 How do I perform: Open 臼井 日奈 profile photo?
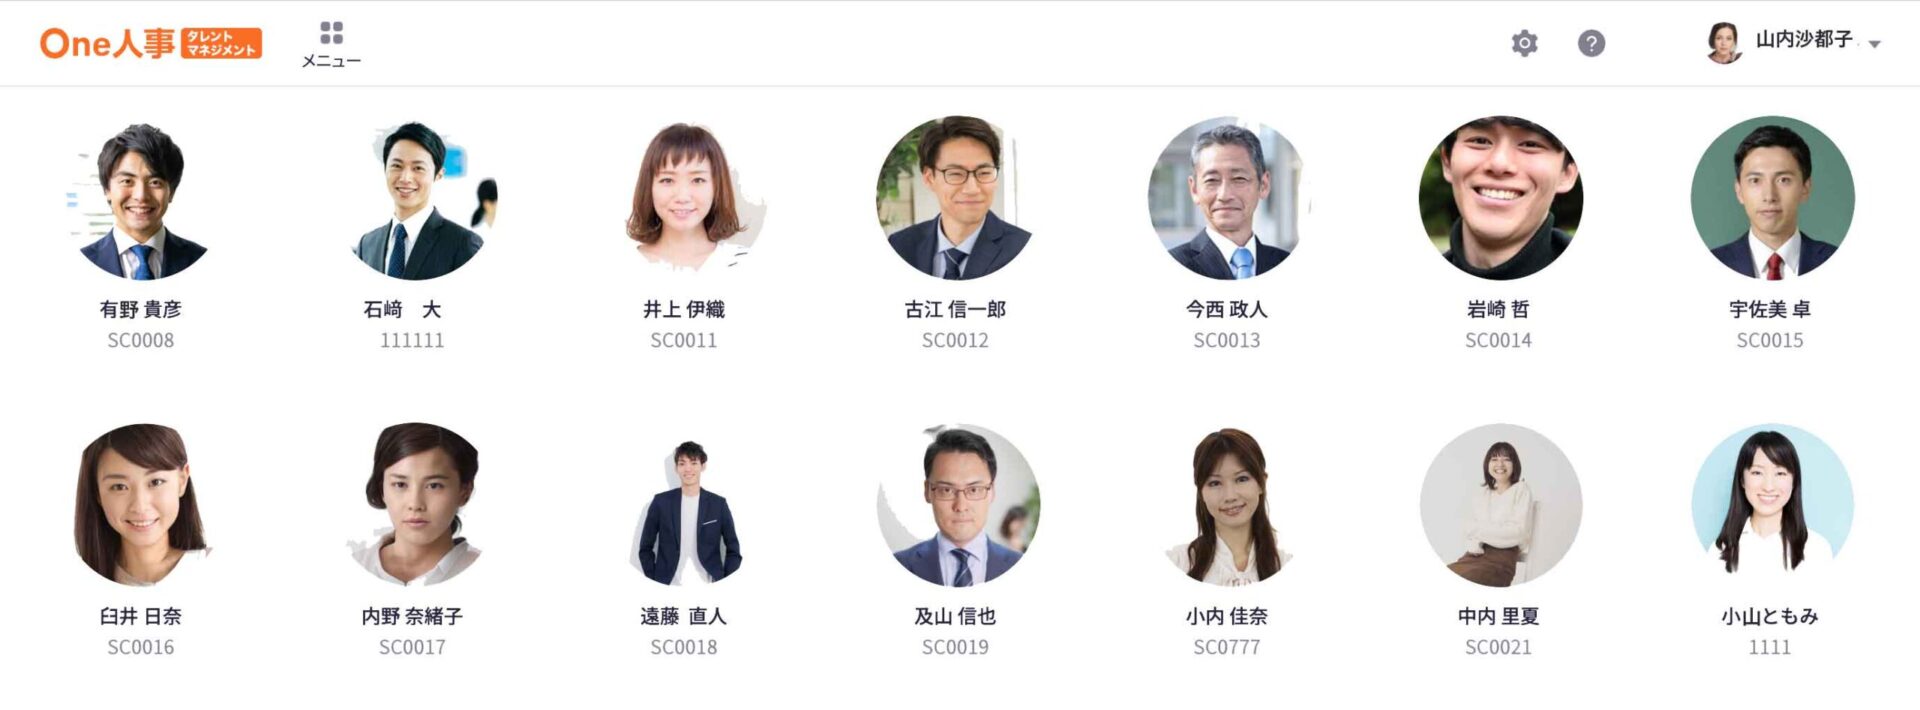(141, 505)
